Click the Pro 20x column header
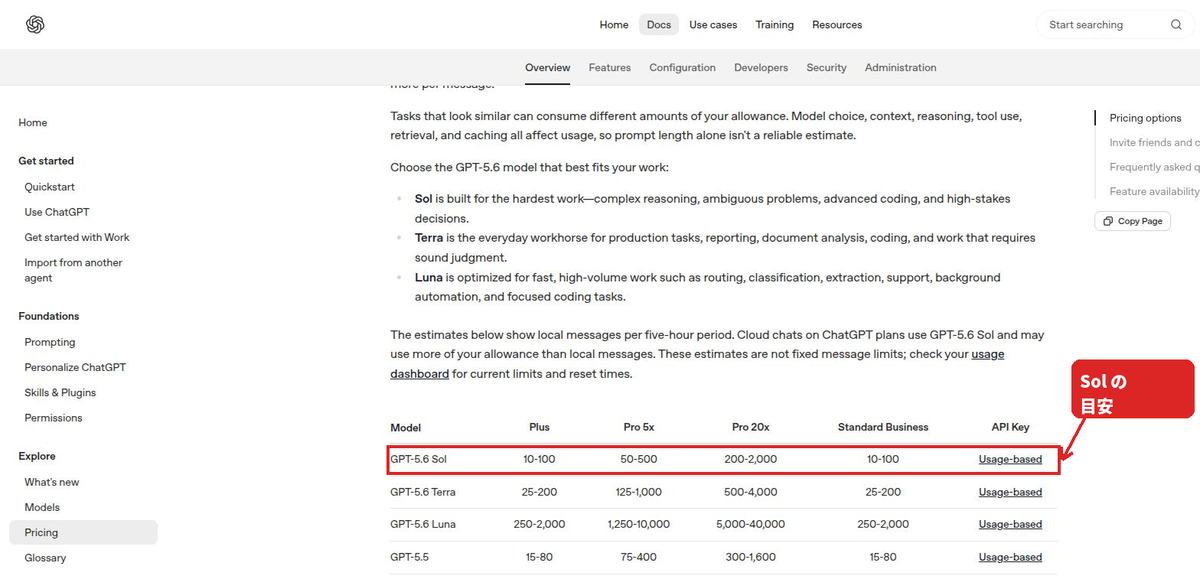1200x579 pixels. (x=750, y=427)
